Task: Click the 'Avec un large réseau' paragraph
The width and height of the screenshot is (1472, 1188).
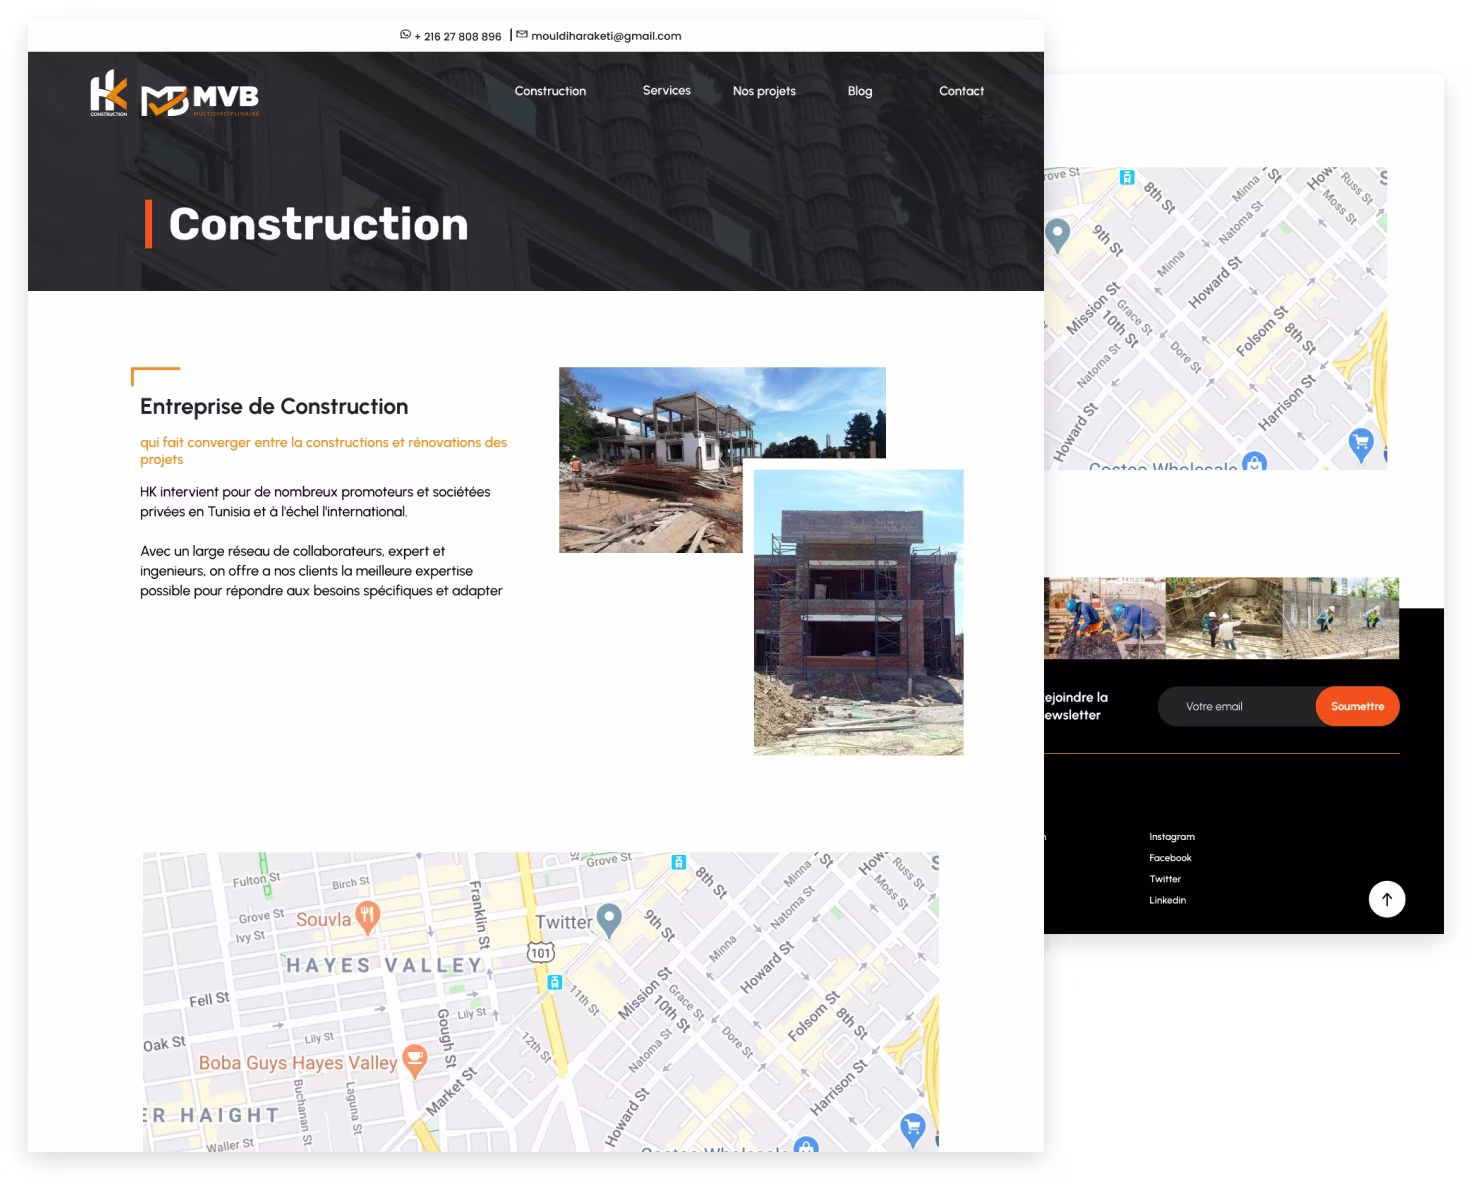Action: 321,571
